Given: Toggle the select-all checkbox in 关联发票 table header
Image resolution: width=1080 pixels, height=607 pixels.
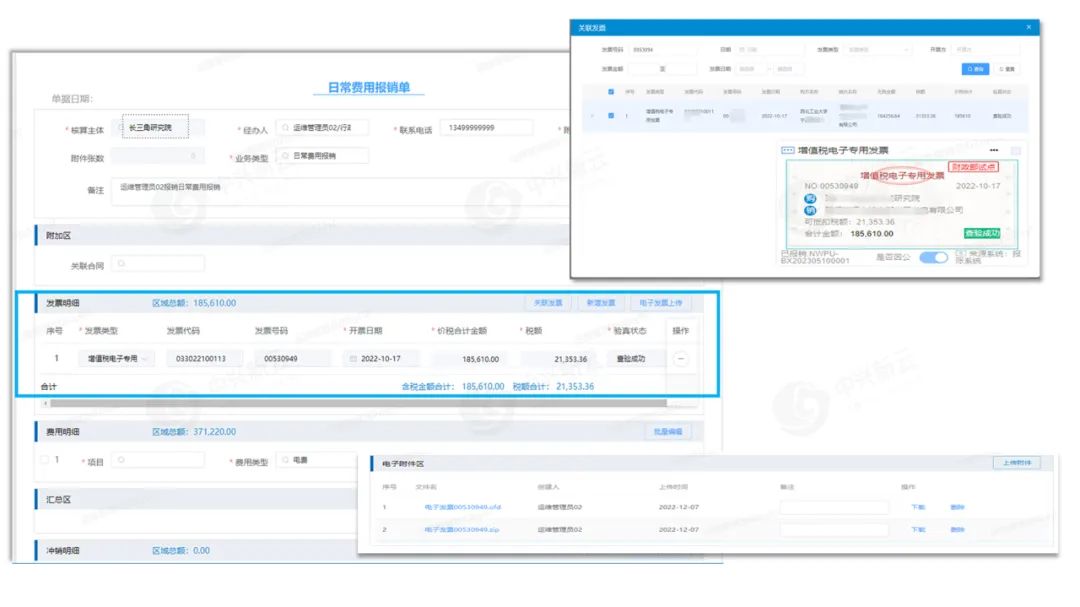Looking at the screenshot, I should 611,92.
